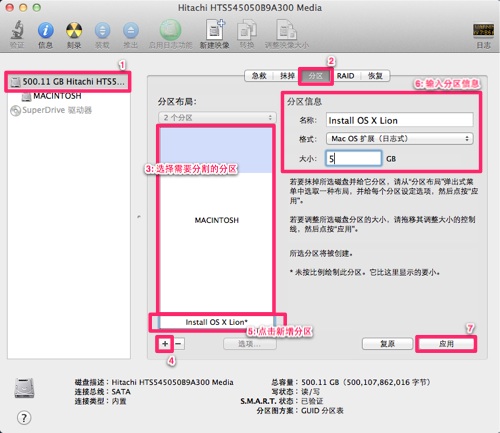
Task: Switch to the Partition (分区) tab
Action: click(x=315, y=76)
